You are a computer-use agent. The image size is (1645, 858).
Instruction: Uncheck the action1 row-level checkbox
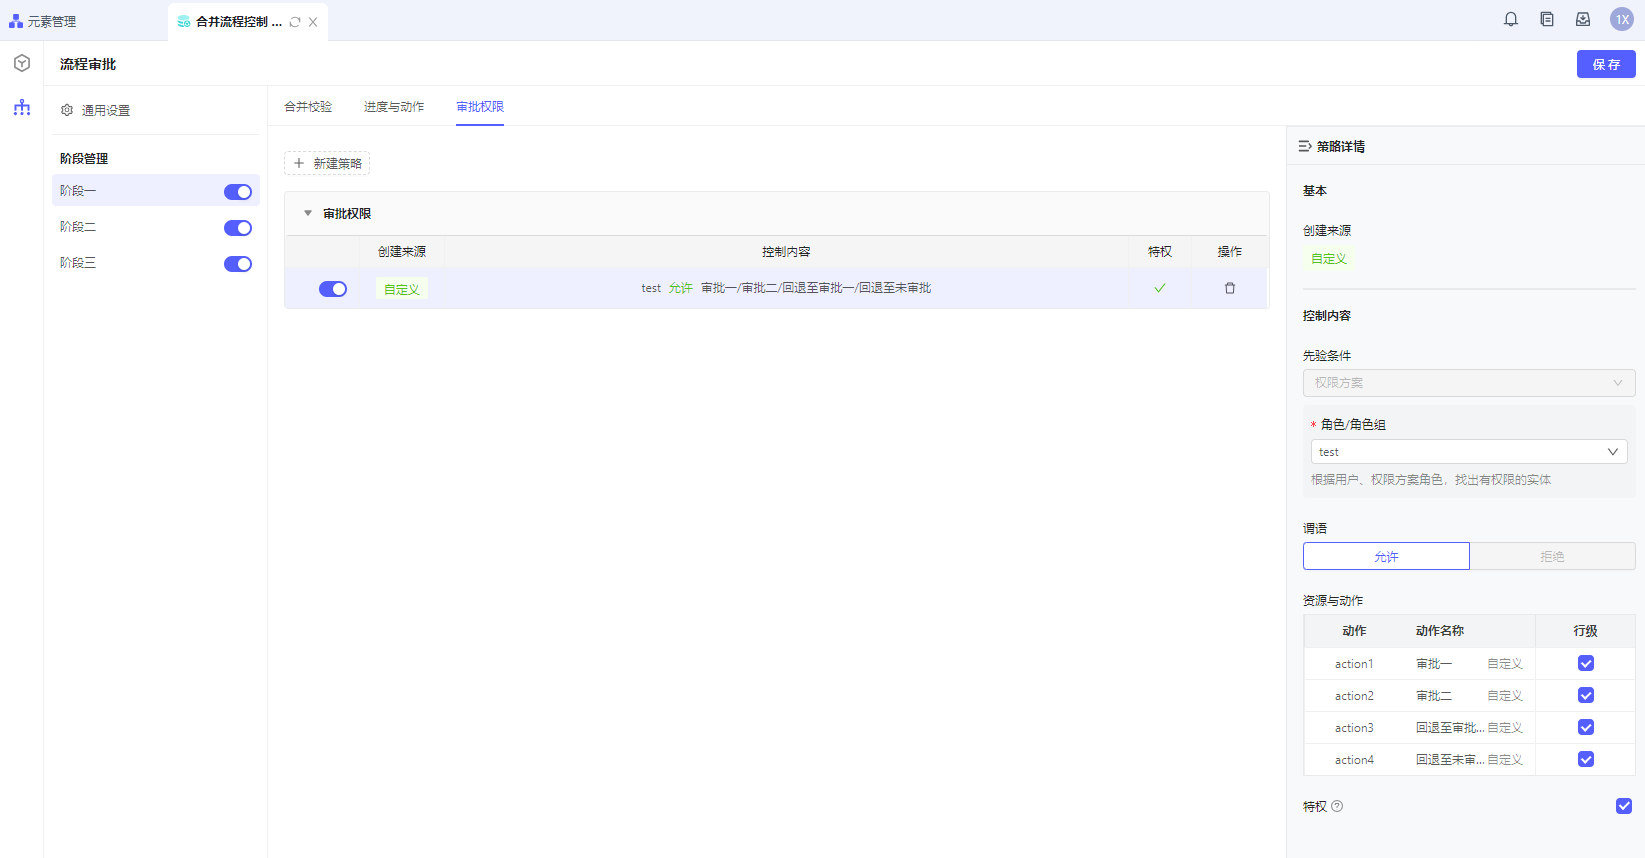pos(1586,663)
